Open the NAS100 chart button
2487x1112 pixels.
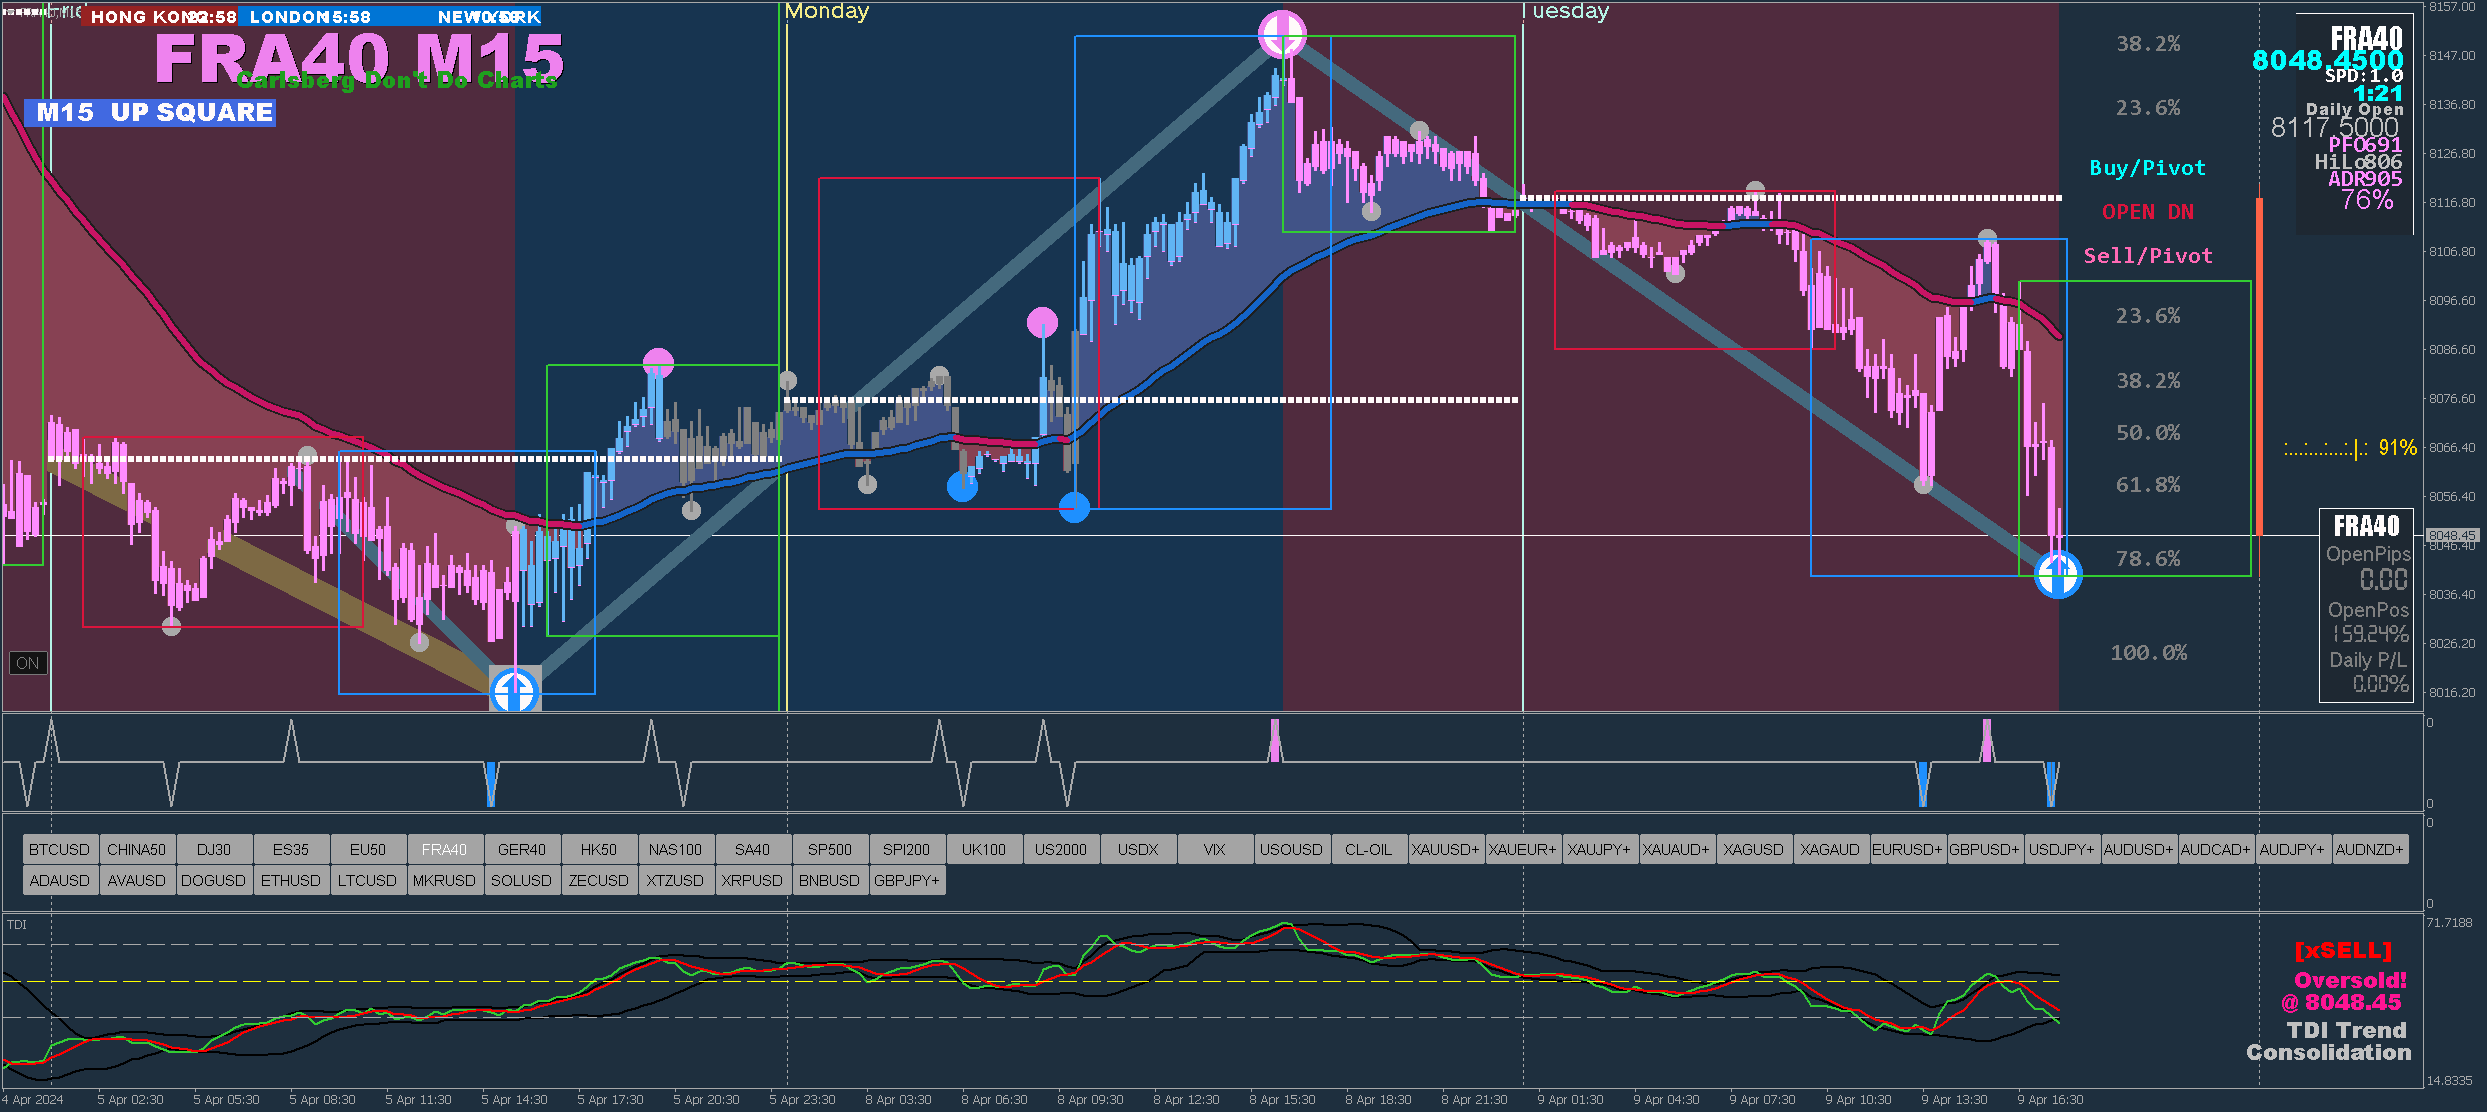(675, 849)
